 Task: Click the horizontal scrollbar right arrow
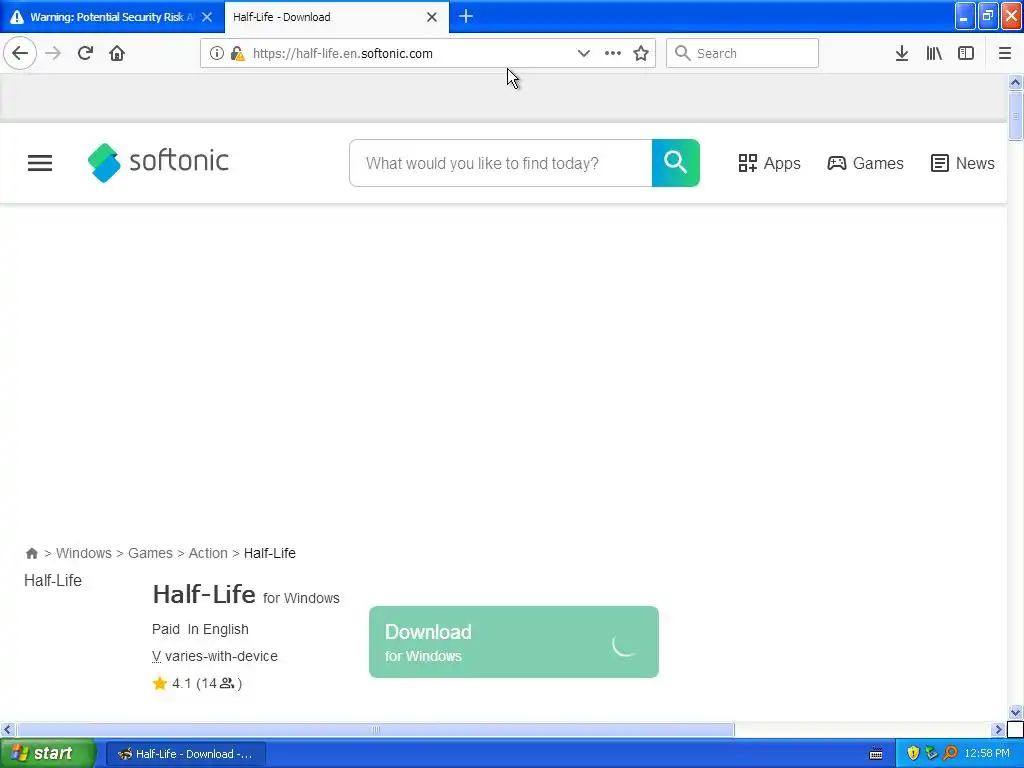coord(998,729)
